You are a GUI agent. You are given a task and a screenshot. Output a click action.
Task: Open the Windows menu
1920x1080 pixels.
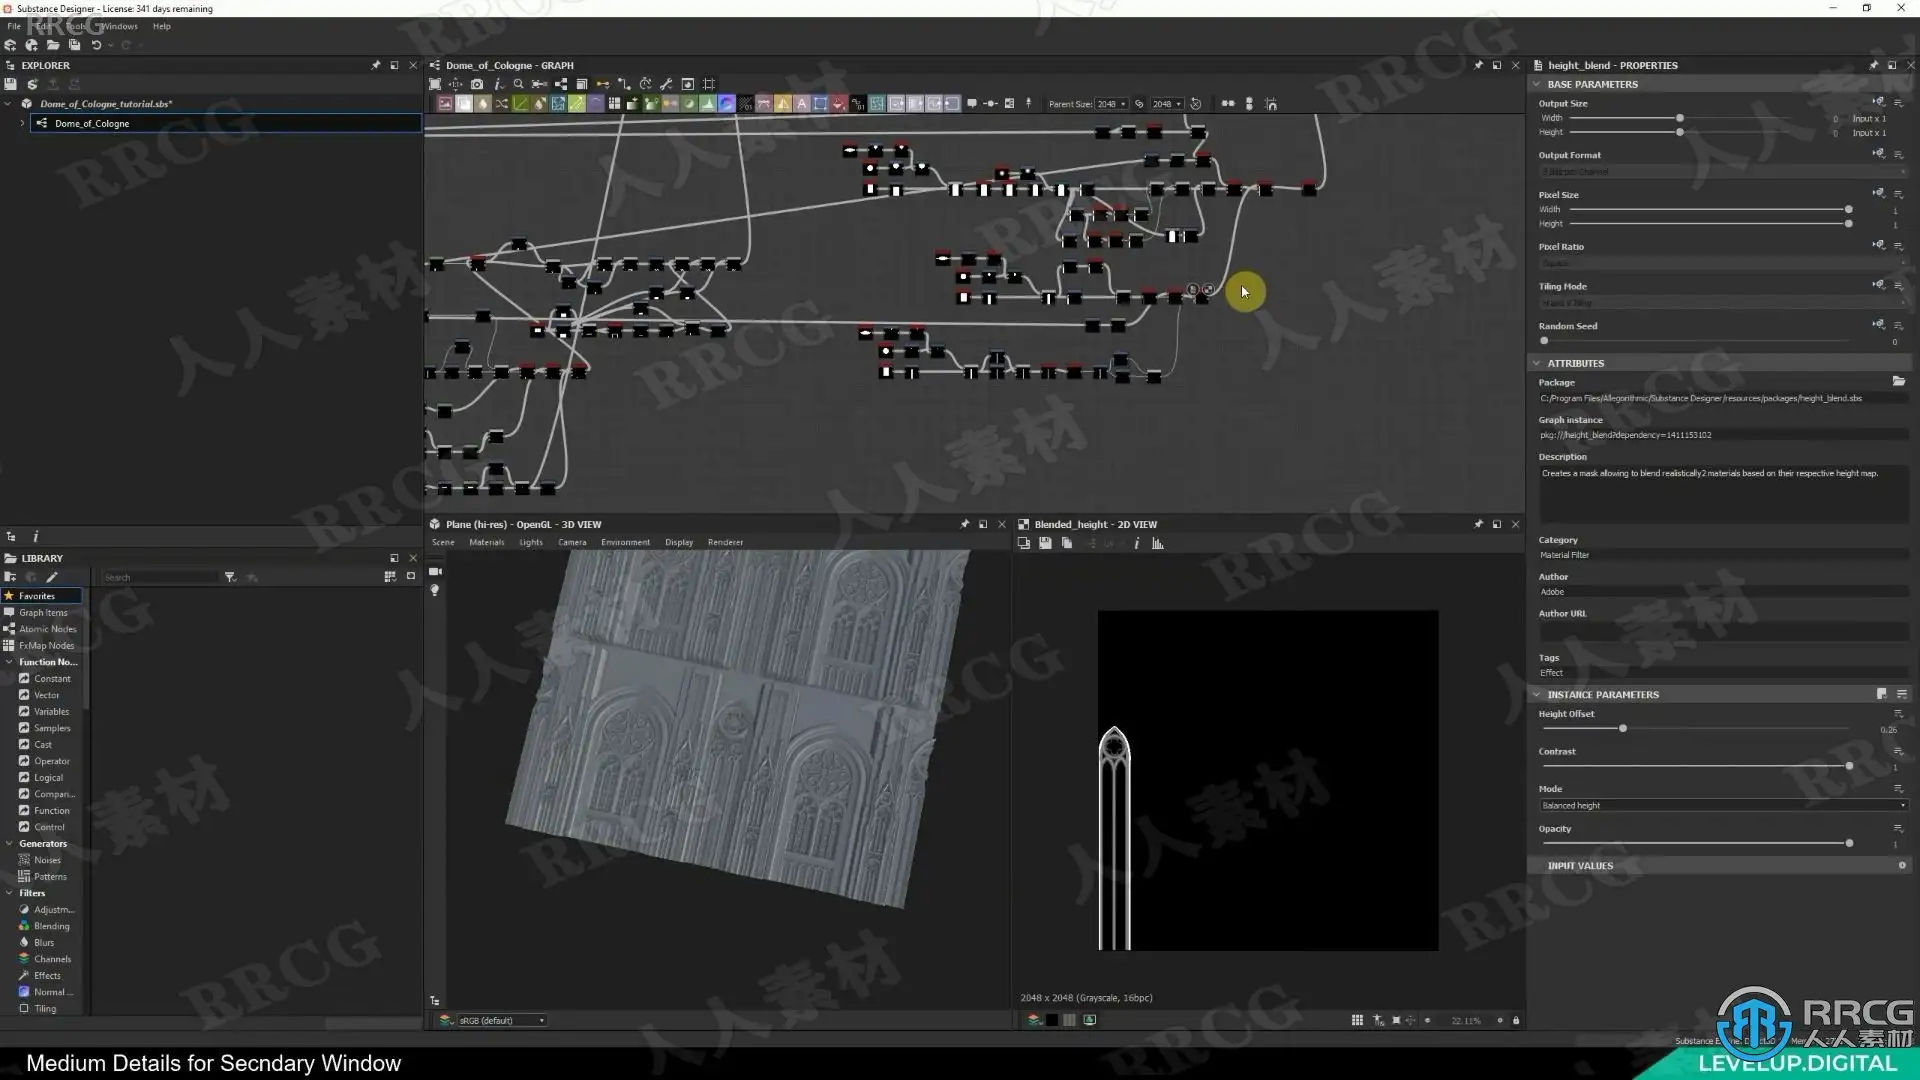(119, 26)
